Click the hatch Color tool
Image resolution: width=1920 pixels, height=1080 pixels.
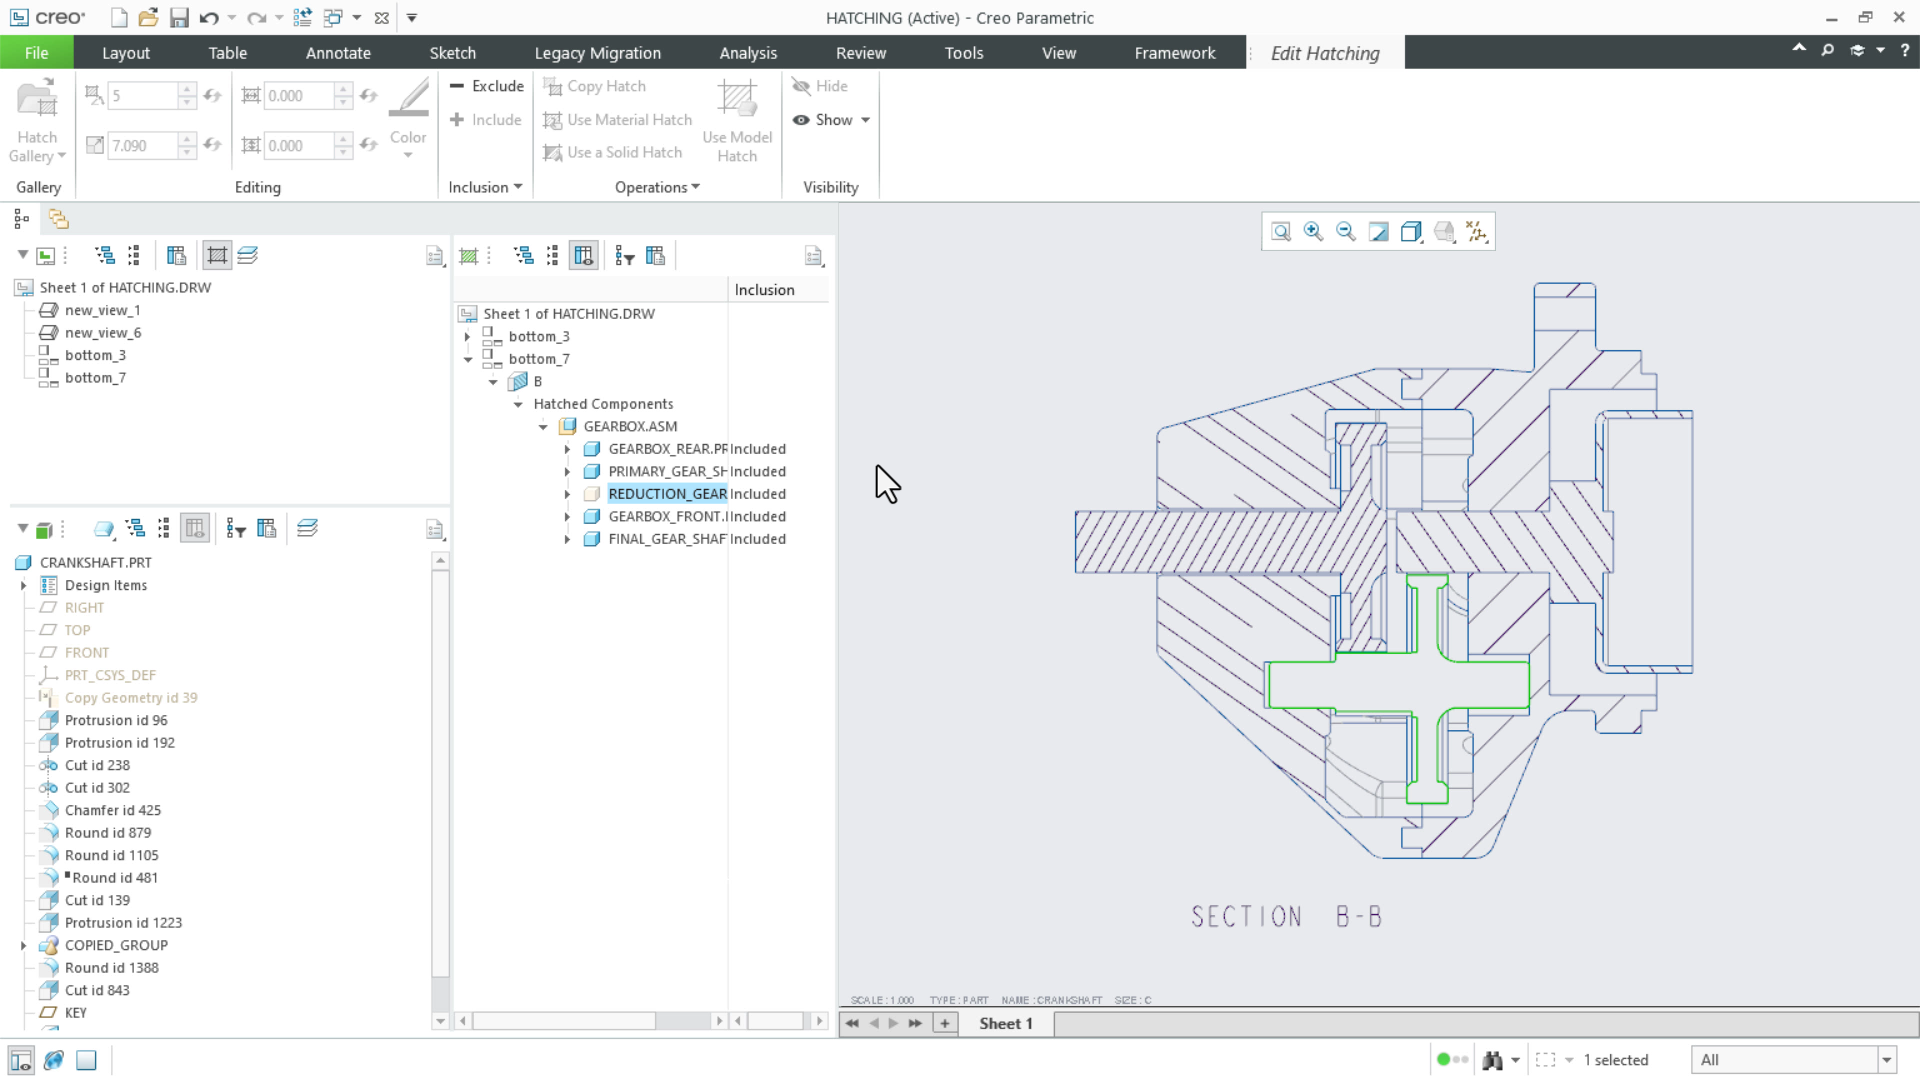tap(408, 119)
